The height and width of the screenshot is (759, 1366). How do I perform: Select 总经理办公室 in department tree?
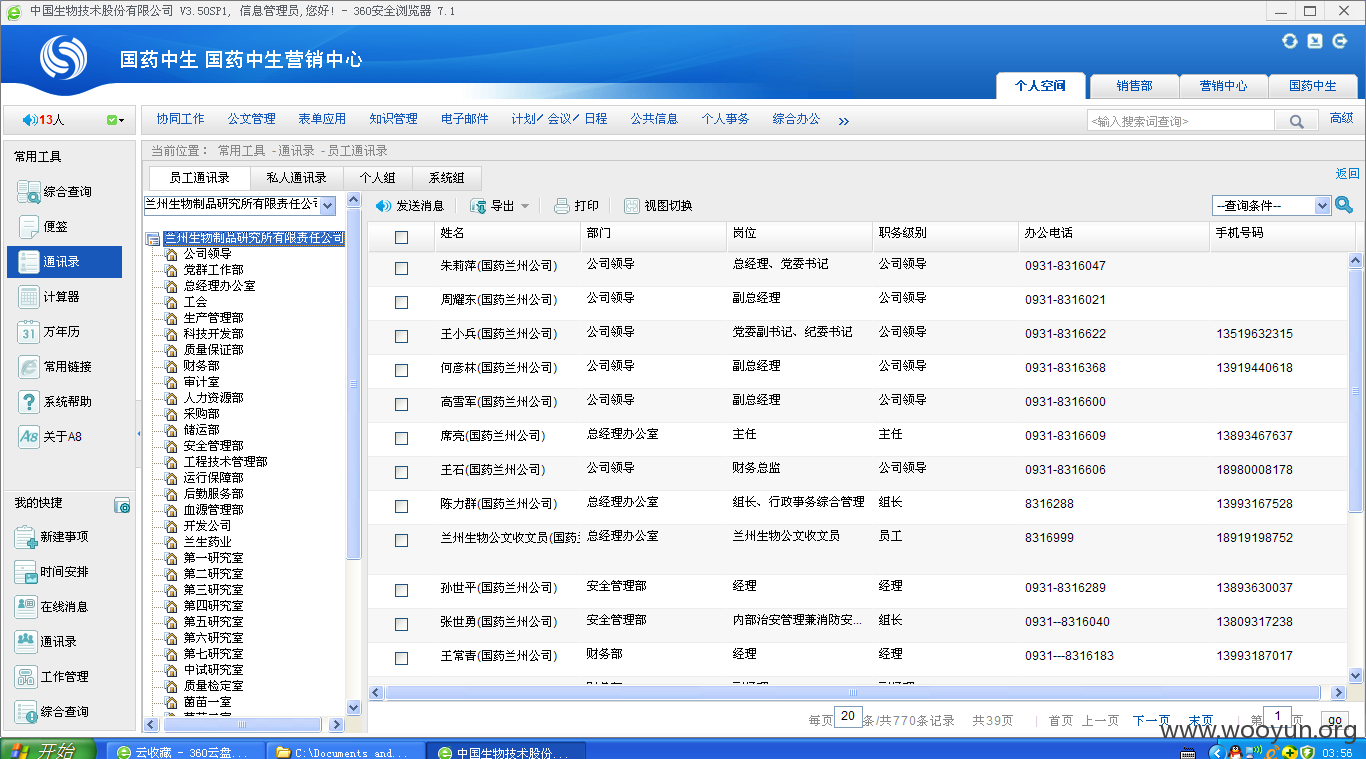(x=219, y=286)
